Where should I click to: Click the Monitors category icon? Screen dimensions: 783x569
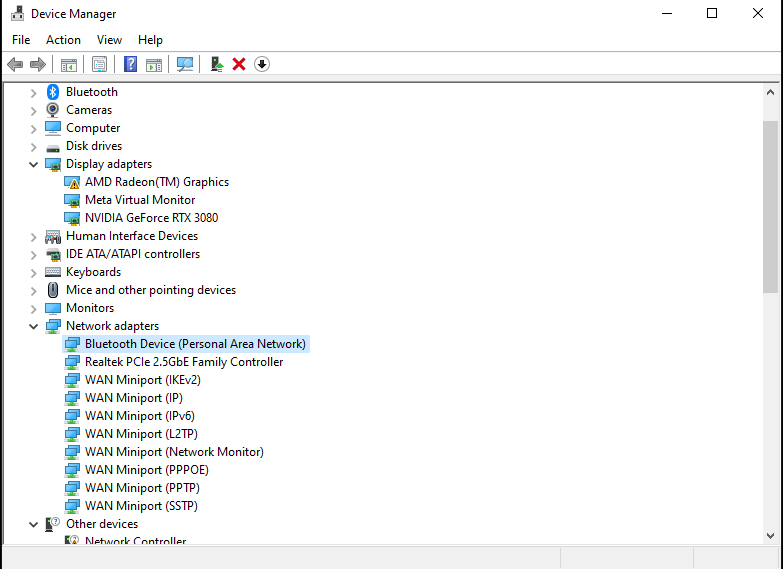(53, 308)
